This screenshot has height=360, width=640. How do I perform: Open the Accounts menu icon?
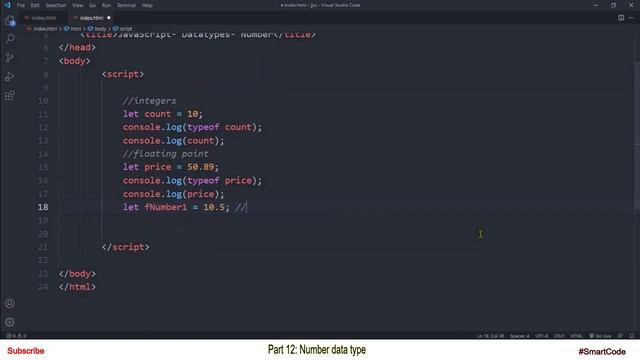(10, 303)
